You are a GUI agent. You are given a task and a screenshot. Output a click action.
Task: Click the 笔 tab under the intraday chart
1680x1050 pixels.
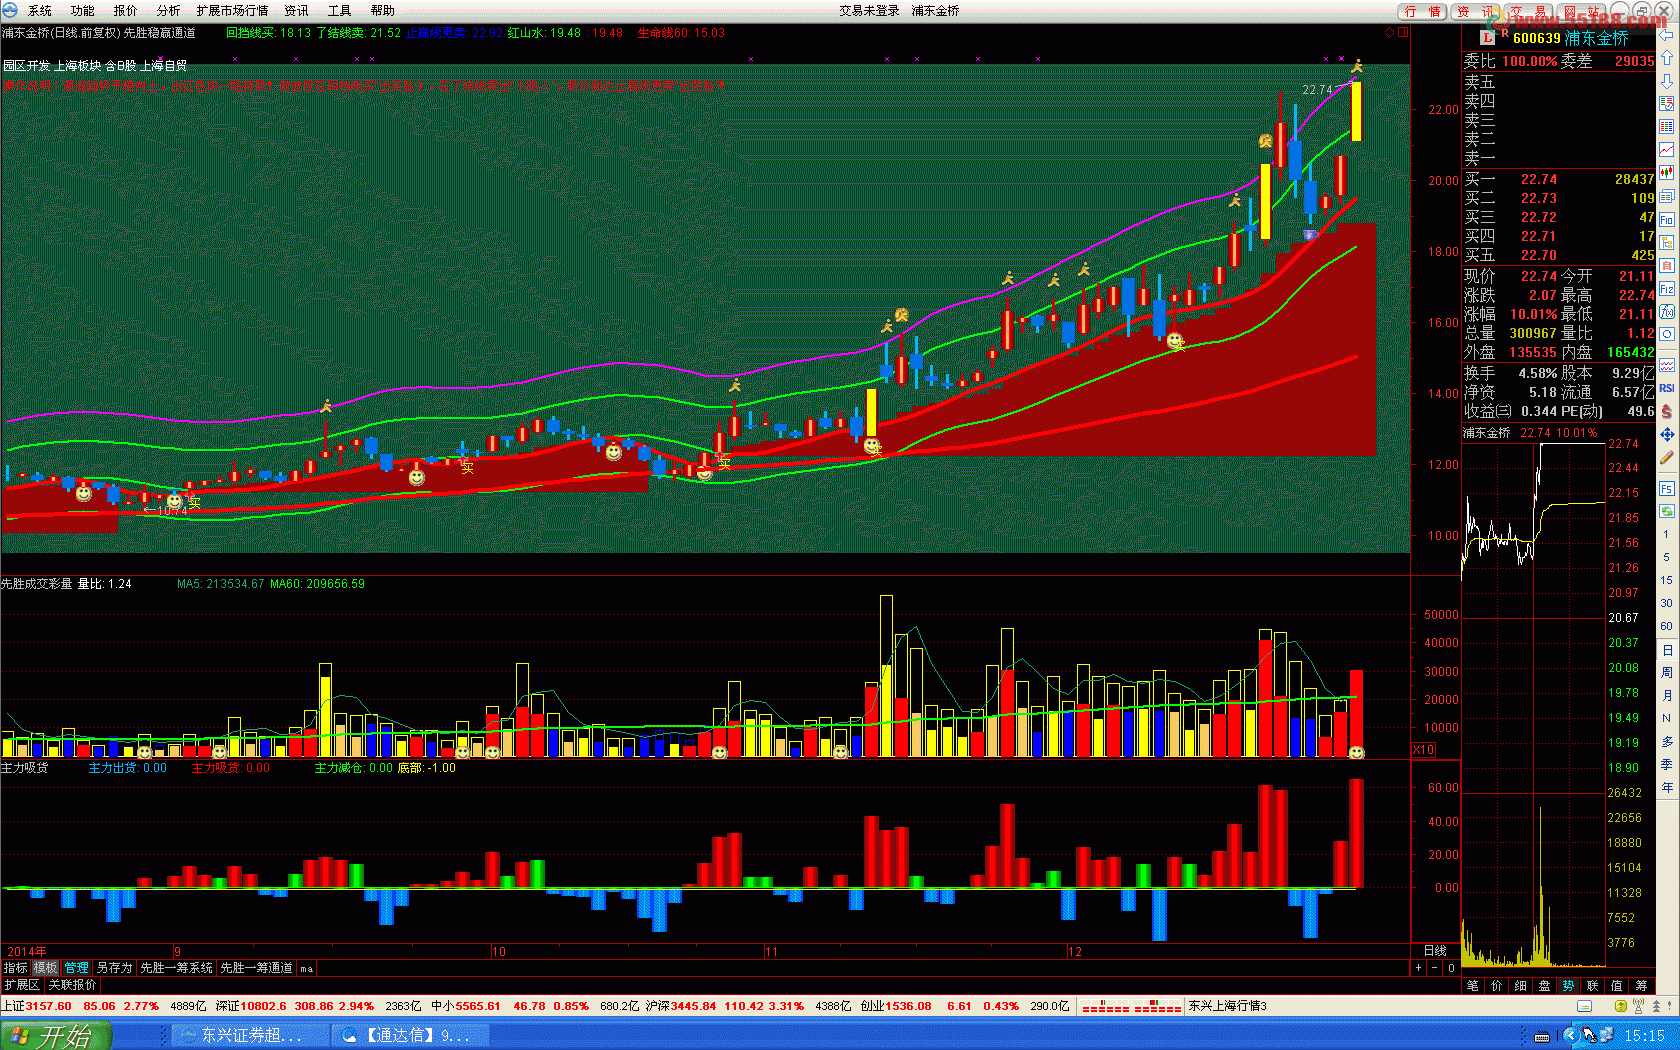coord(1473,986)
